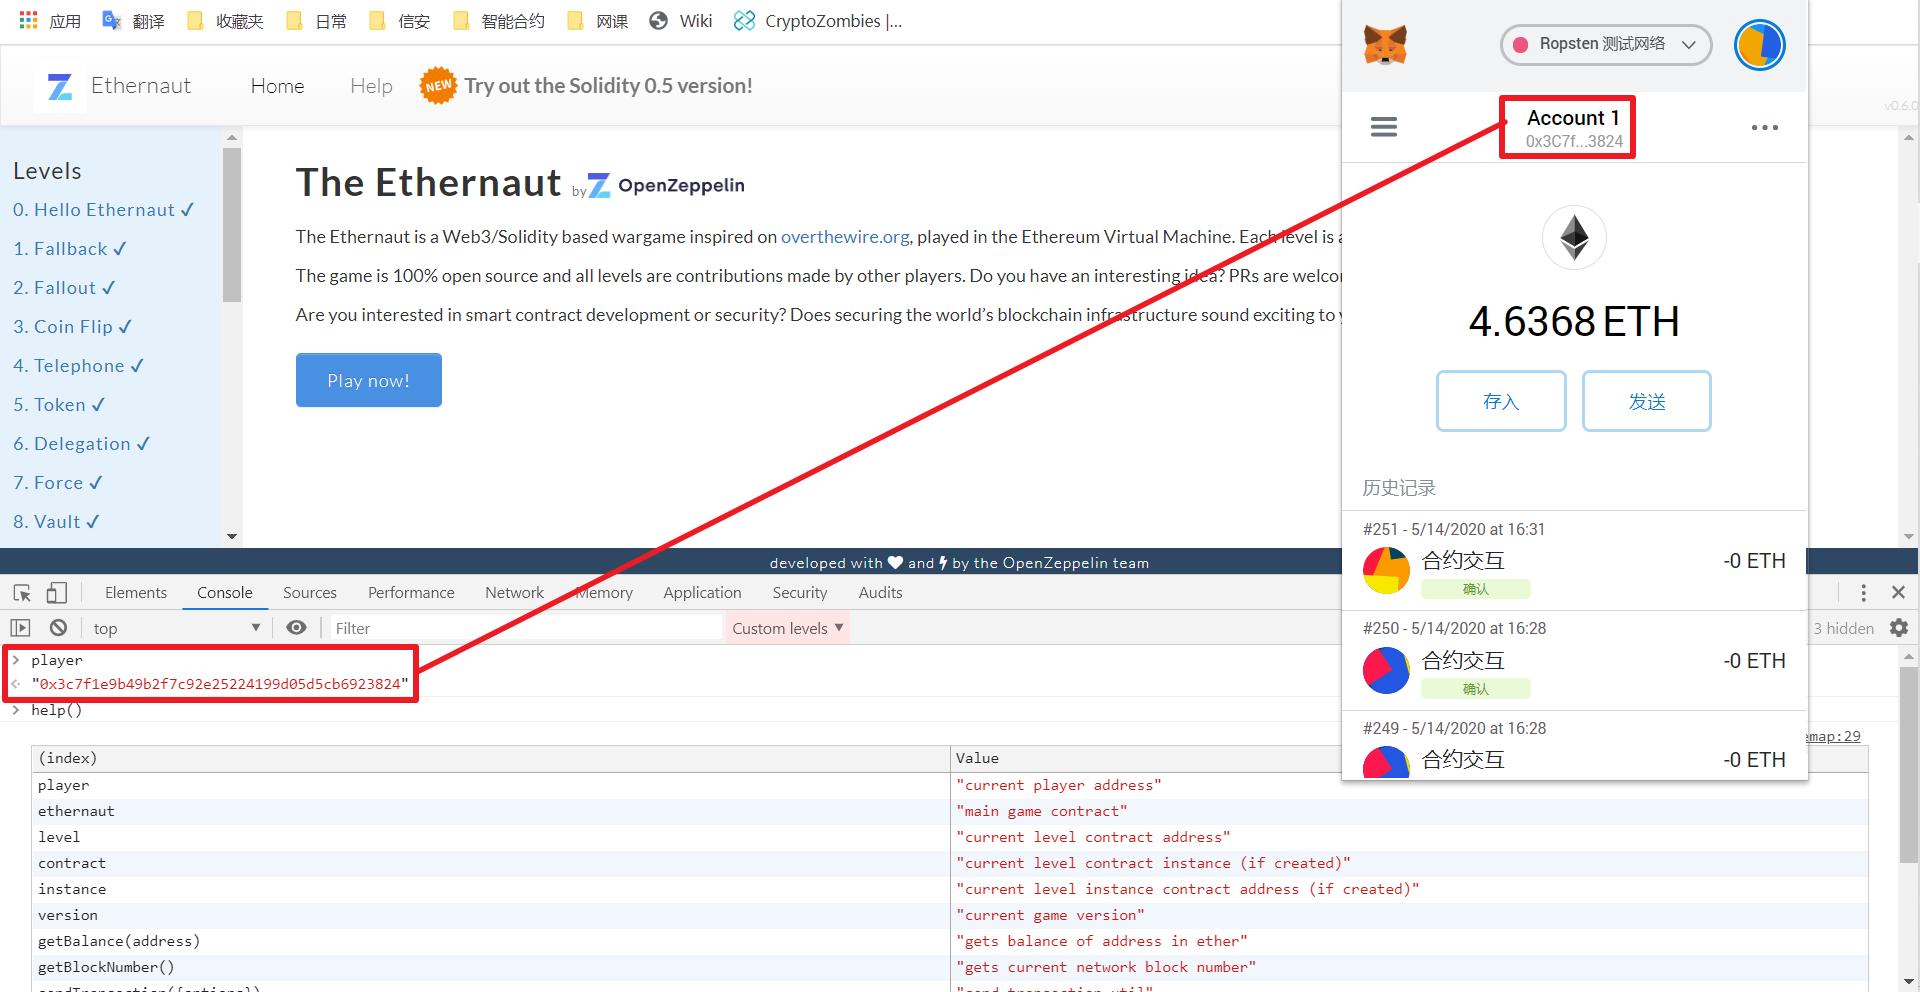
Task: Click the 发送 send button
Action: tap(1647, 401)
